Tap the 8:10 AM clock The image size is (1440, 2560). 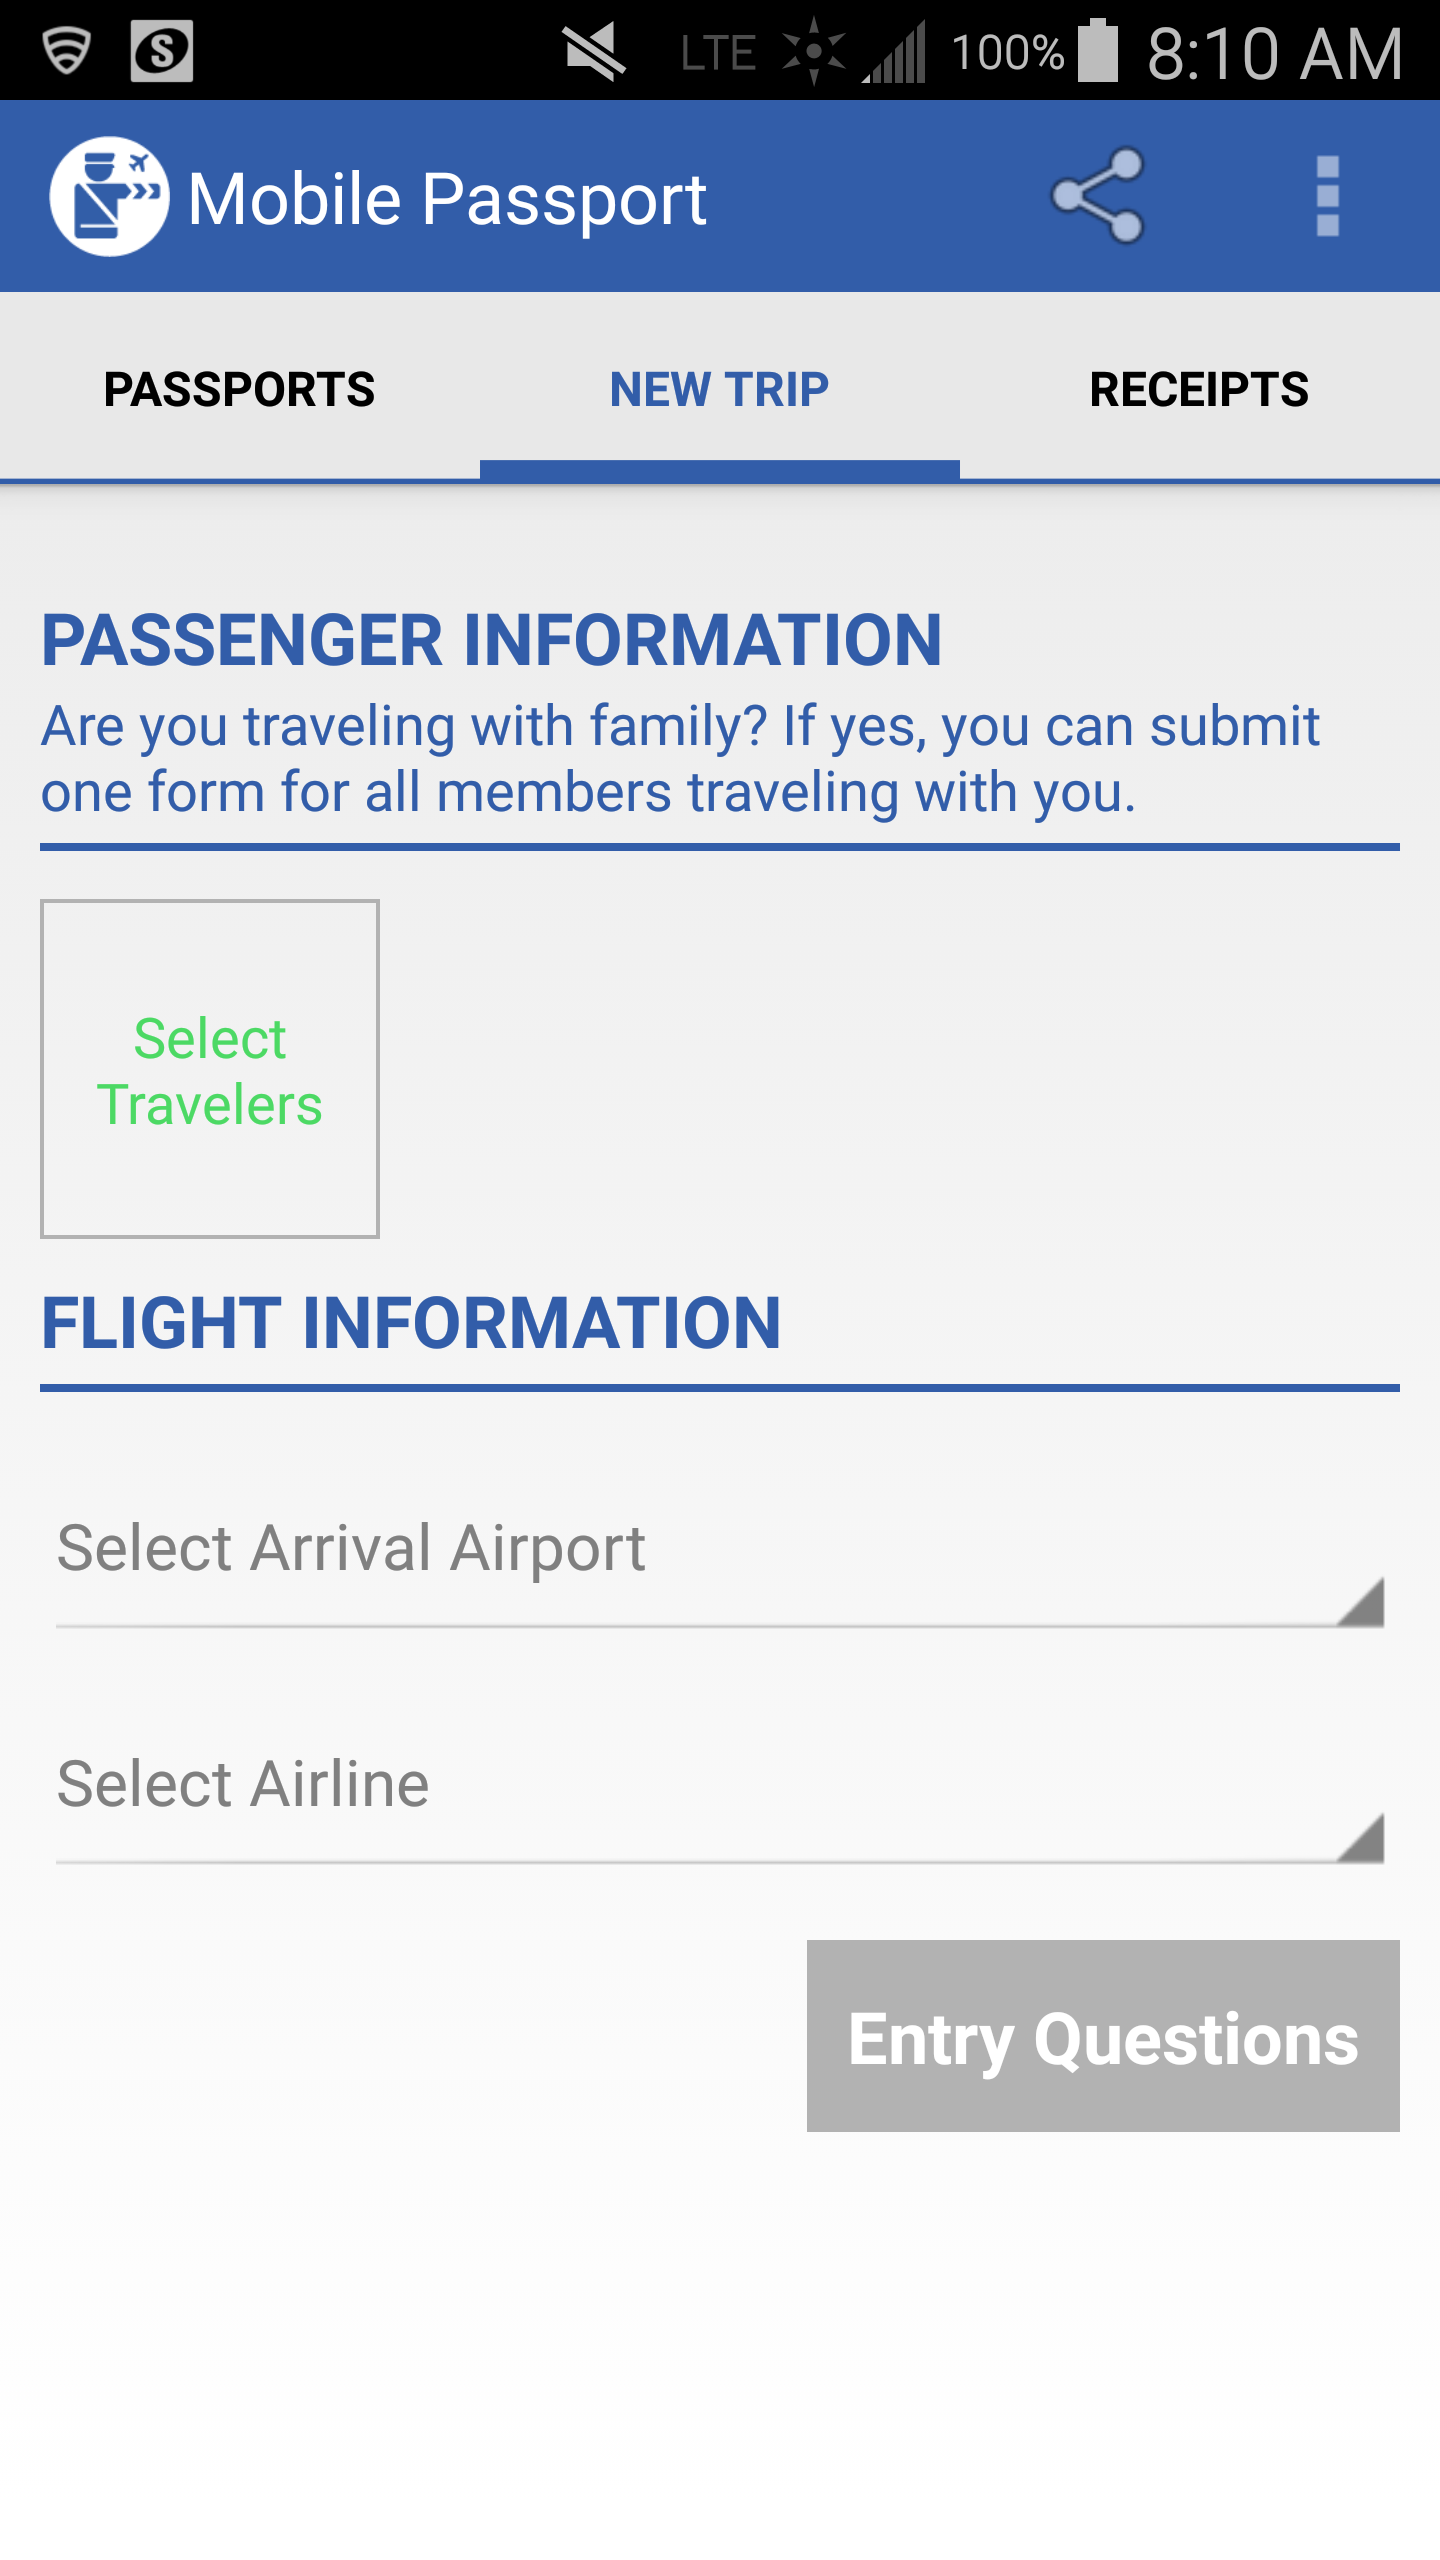pyautogui.click(x=1275, y=53)
